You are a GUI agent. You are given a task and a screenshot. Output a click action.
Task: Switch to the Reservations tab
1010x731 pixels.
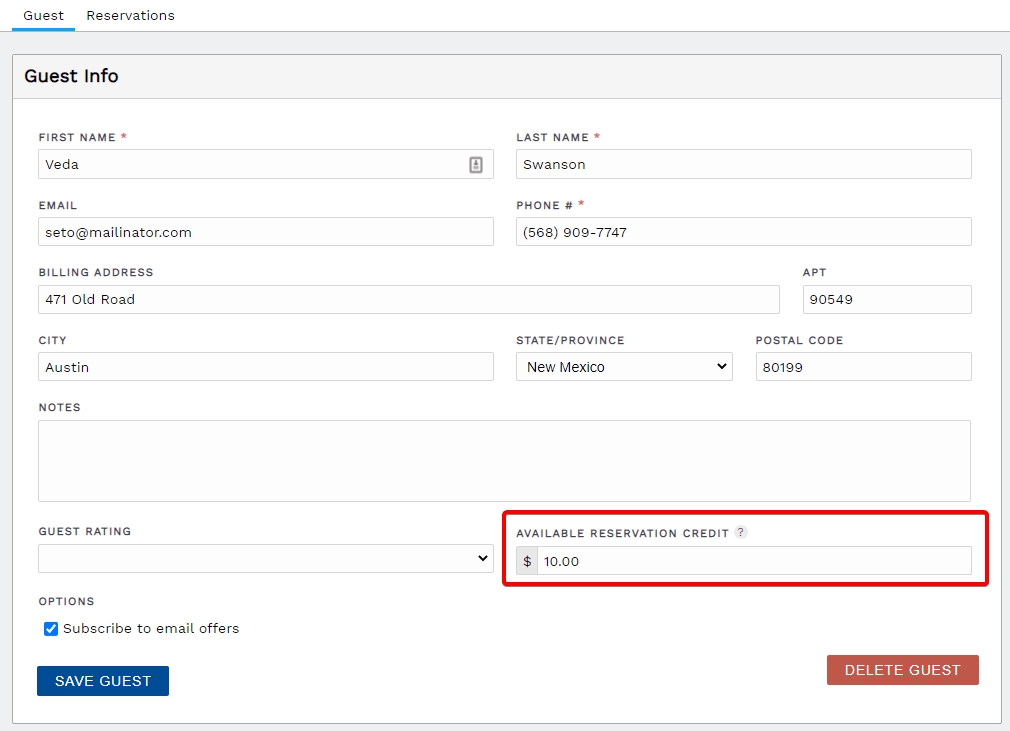coord(130,15)
